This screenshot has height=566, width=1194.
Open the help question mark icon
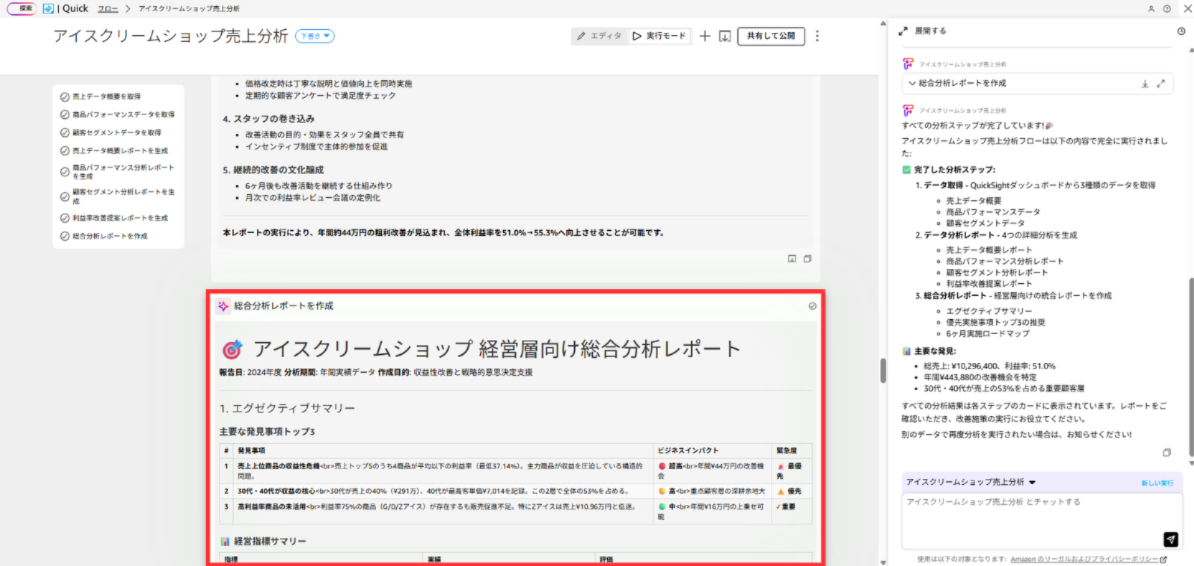(1167, 7)
